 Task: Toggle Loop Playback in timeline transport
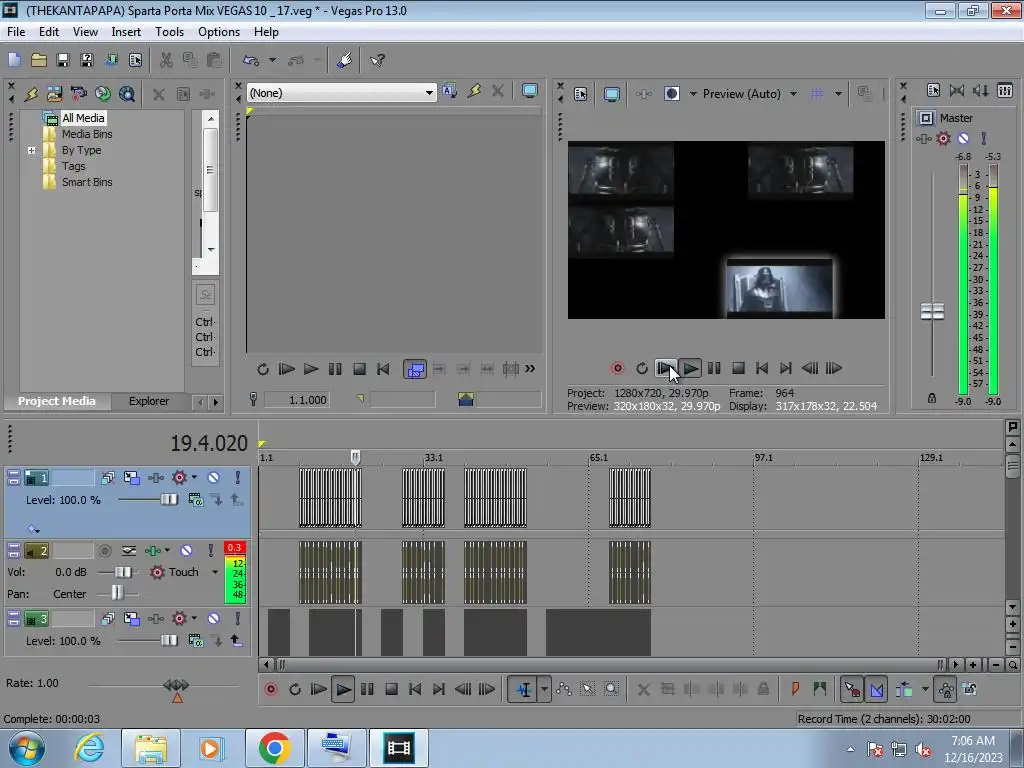pos(295,689)
